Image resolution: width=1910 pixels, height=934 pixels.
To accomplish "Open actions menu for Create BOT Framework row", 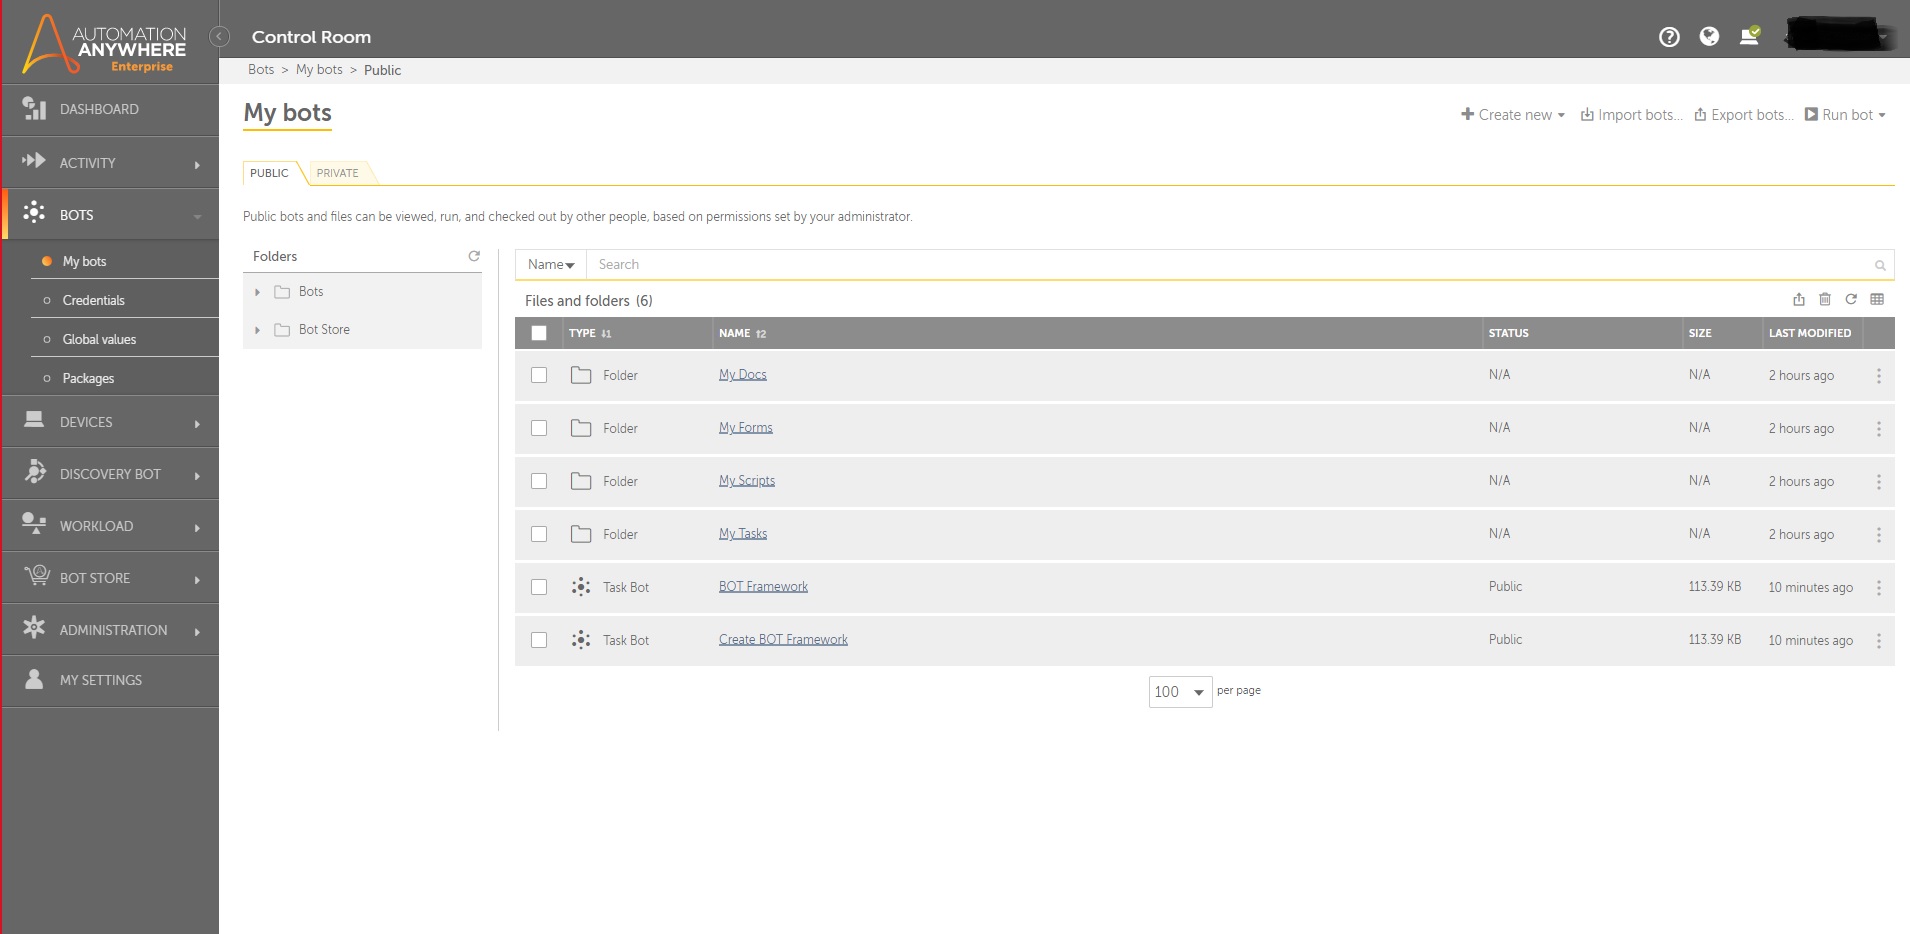I will 1879,641.
